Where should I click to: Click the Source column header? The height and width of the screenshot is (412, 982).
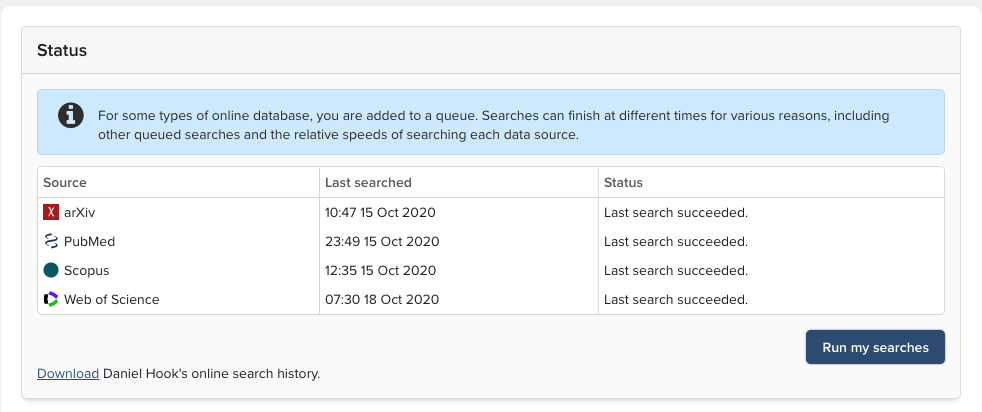[x=64, y=183]
